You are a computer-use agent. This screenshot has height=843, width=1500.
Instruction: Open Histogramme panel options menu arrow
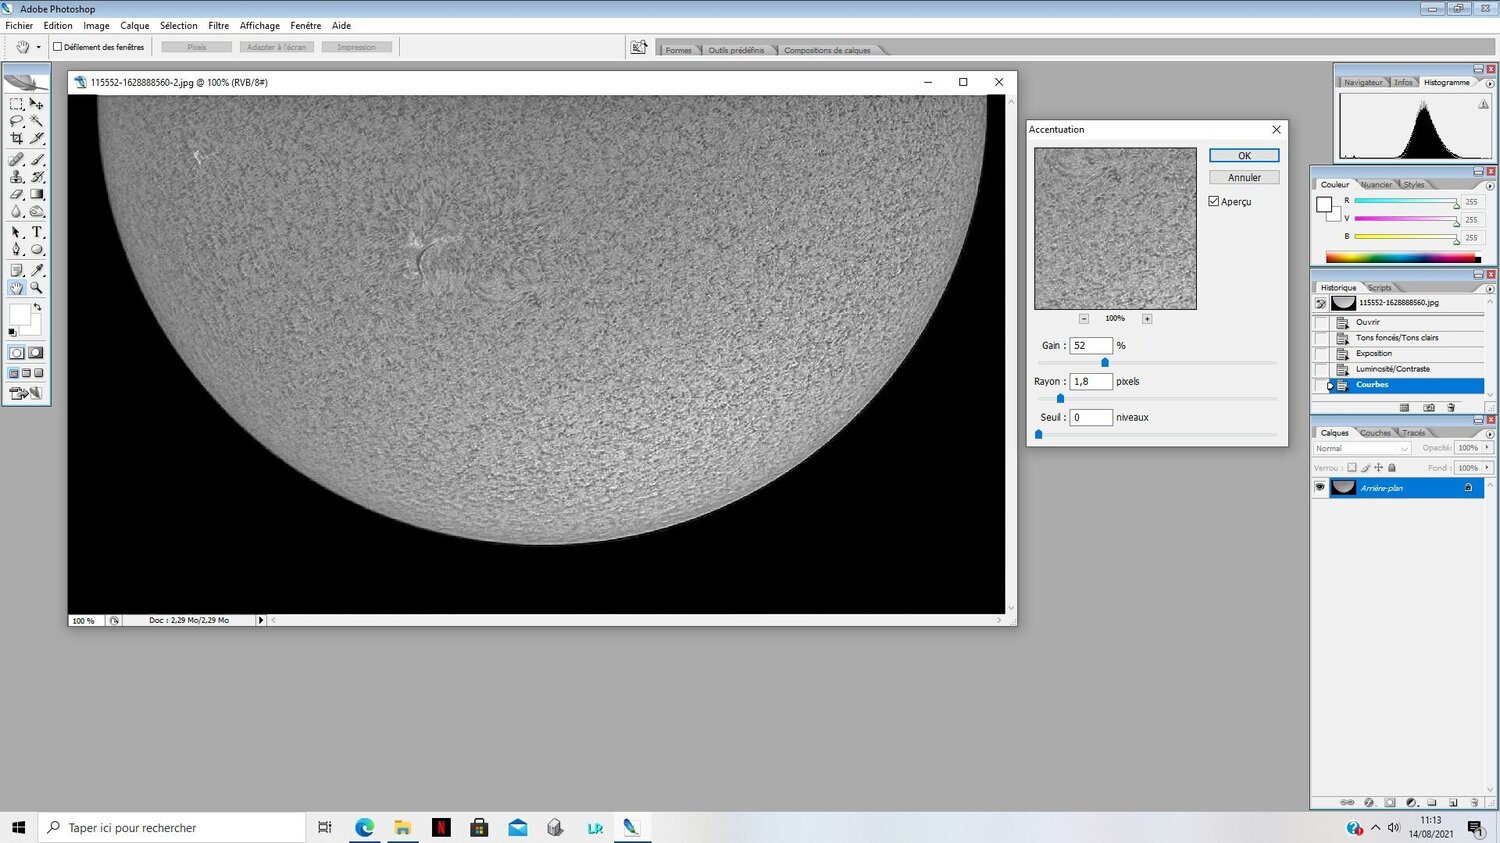coord(1490,84)
